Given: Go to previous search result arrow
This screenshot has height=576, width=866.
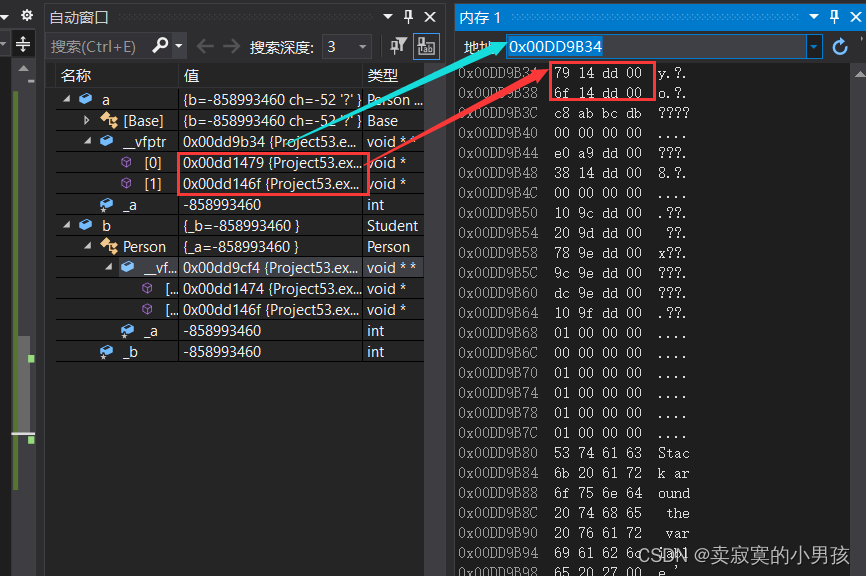Looking at the screenshot, I should [205, 46].
